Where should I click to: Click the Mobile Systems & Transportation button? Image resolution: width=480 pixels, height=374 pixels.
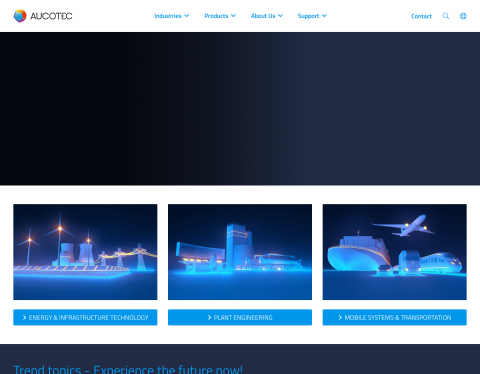point(395,317)
